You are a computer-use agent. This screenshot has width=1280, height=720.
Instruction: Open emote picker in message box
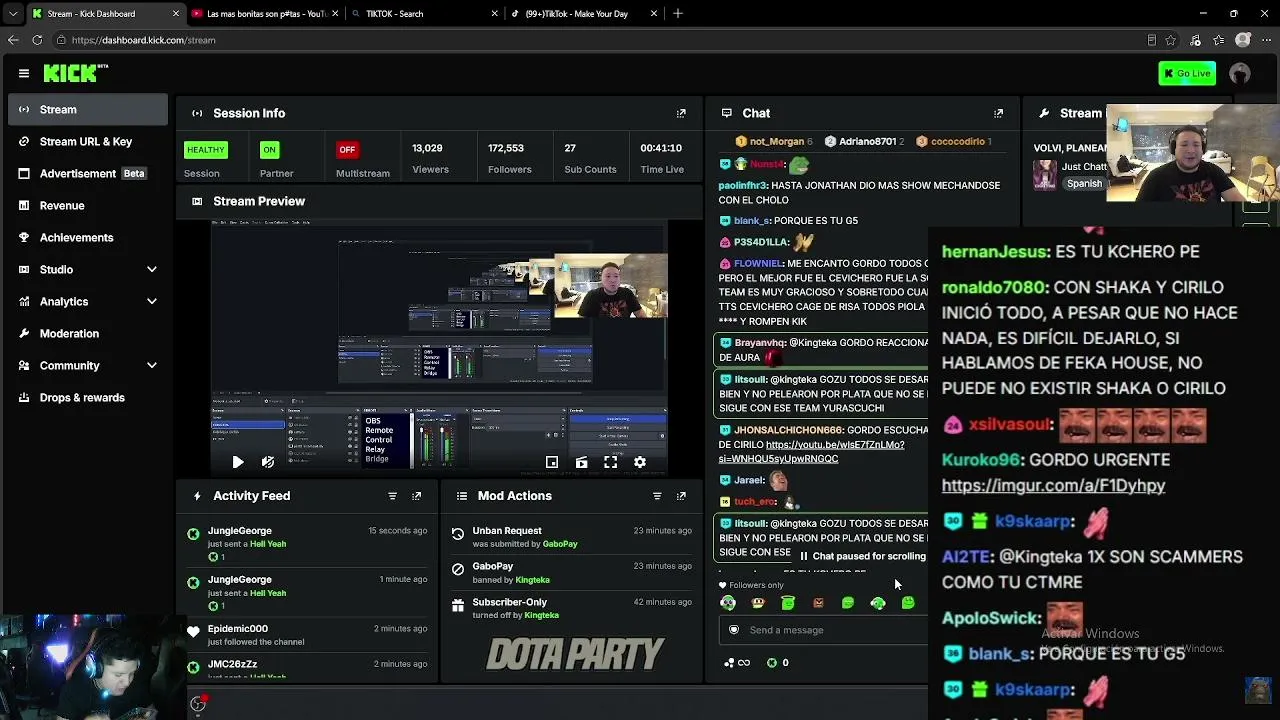[x=734, y=630]
